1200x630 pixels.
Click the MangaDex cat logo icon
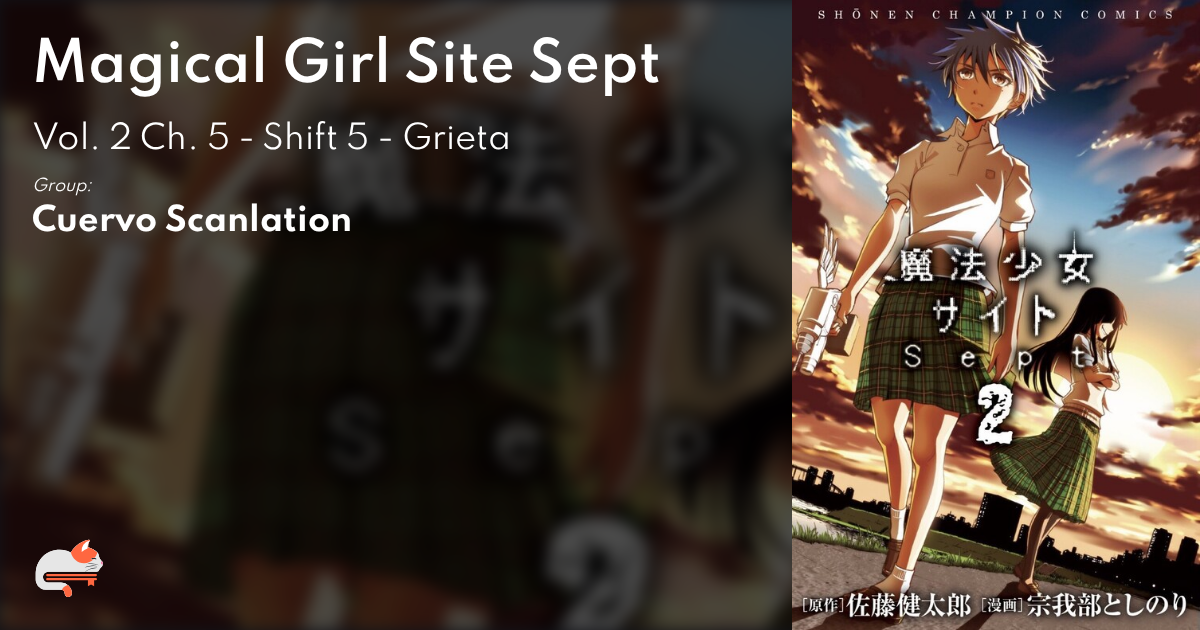tap(69, 567)
